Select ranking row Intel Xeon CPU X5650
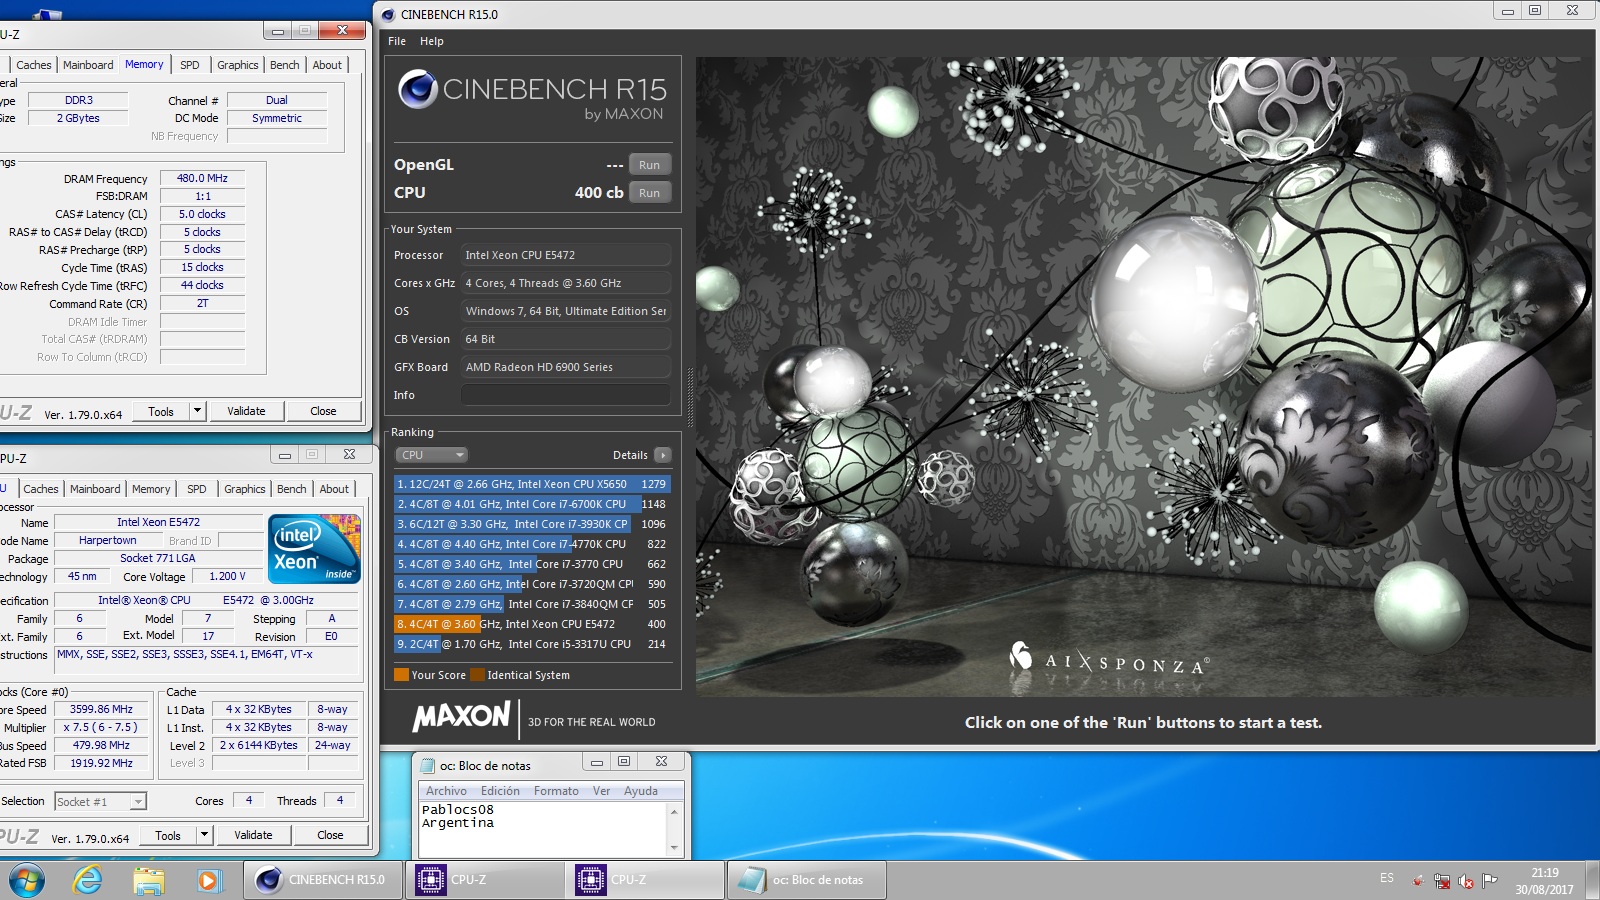This screenshot has width=1600, height=900. point(532,484)
